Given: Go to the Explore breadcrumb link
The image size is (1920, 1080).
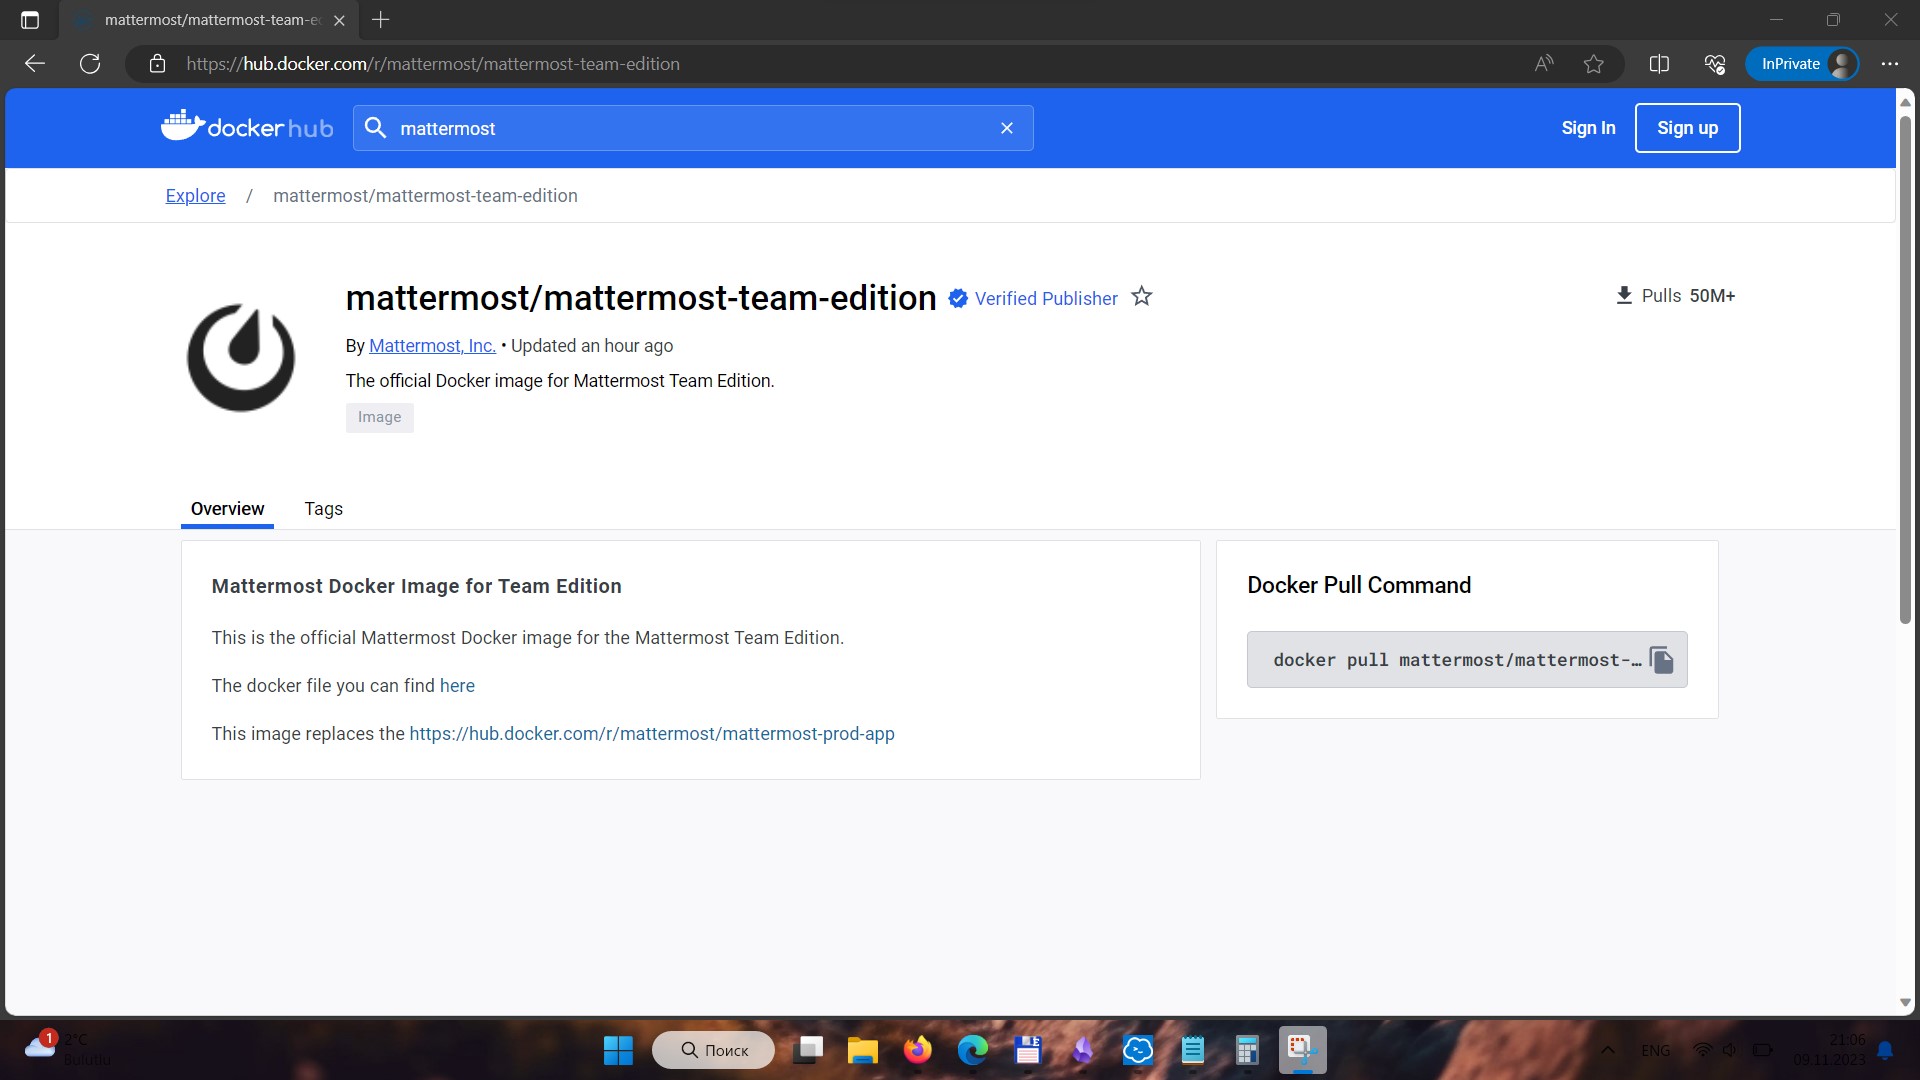Looking at the screenshot, I should pyautogui.click(x=195, y=196).
